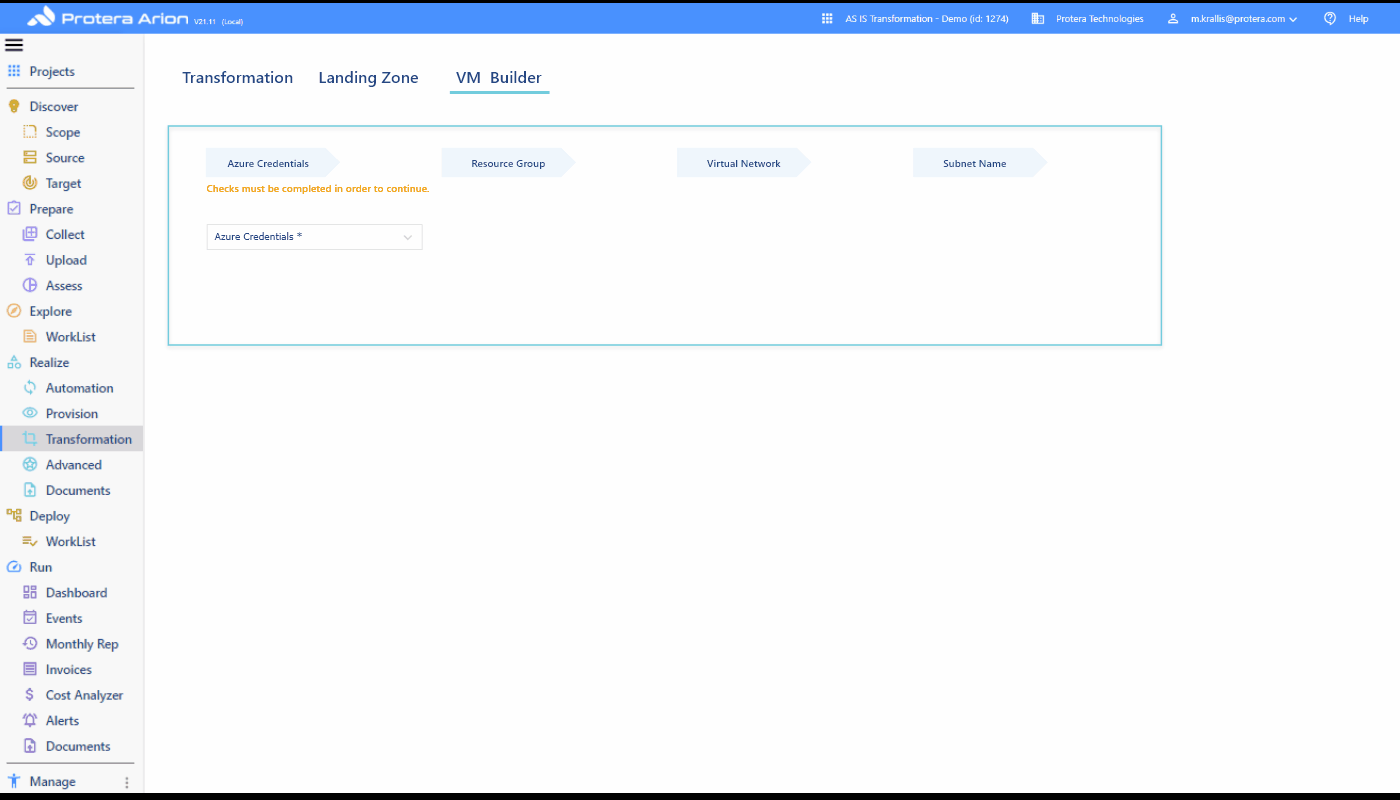Screen dimensions: 1400x800
Task: Click the Target icon in sidebar
Action: pos(30,183)
